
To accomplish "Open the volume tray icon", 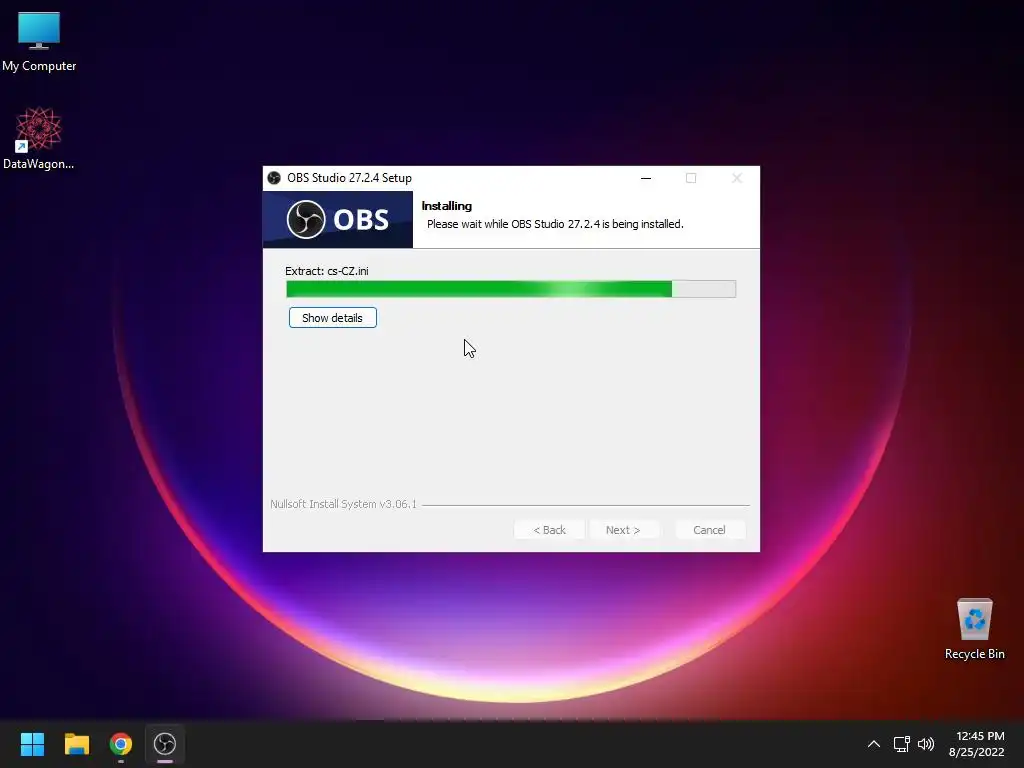I will click(926, 744).
